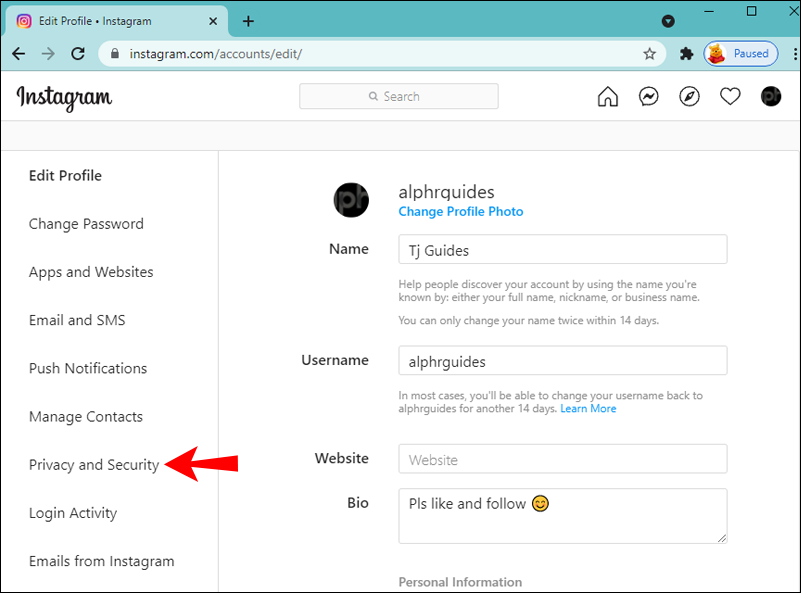This screenshot has width=801, height=593.
Task: Click the Username field with alphrguides
Action: coord(562,361)
